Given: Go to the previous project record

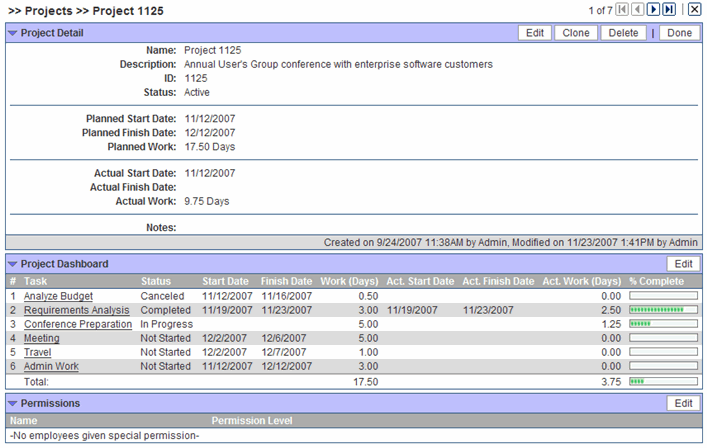Looking at the screenshot, I should (638, 9).
